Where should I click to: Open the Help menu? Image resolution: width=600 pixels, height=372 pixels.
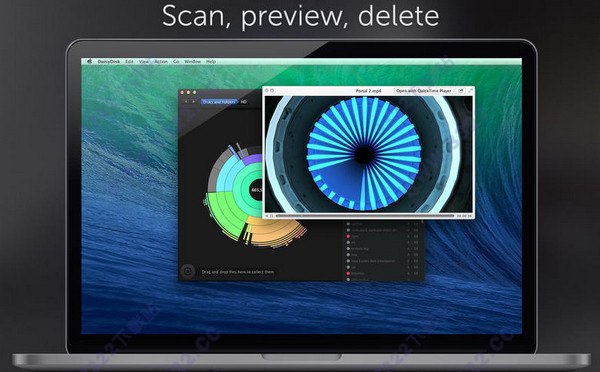211,62
